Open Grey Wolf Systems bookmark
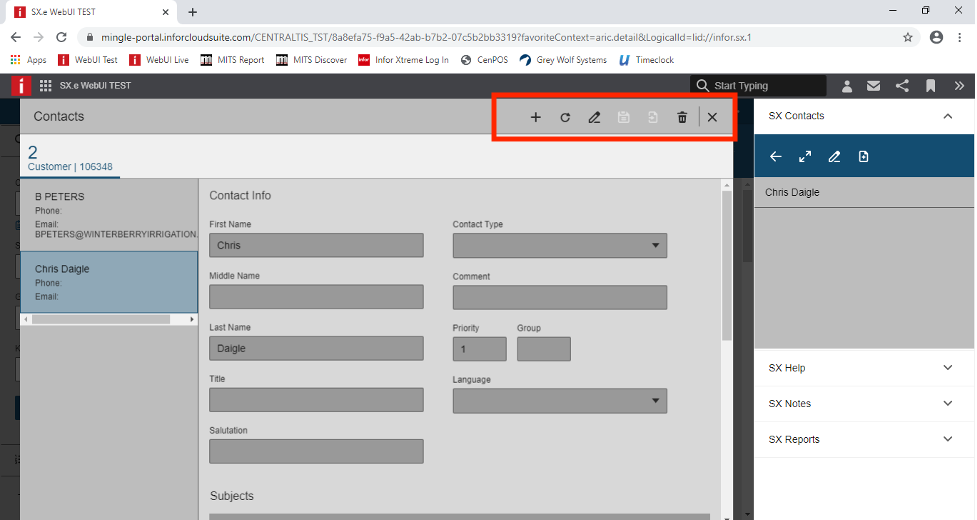This screenshot has height=520, width=977. coord(563,60)
